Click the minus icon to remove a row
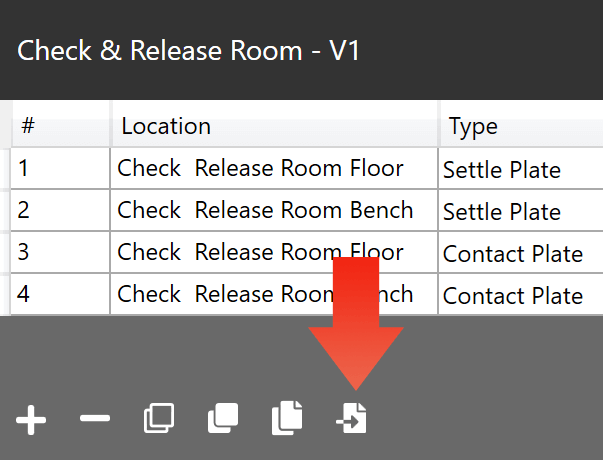The height and width of the screenshot is (460, 603). click(95, 419)
